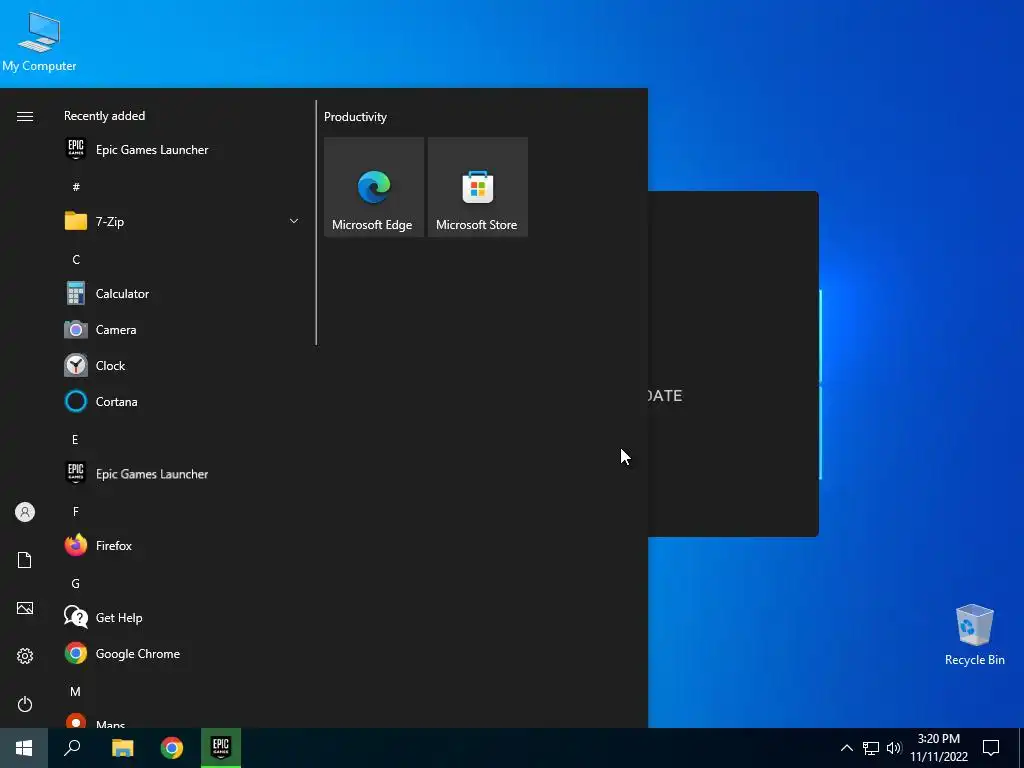Image resolution: width=1024 pixels, height=768 pixels.
Task: Launch Firefox from the app list
Action: (182, 545)
